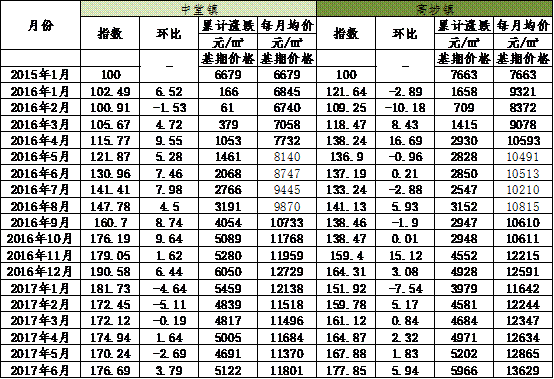The height and width of the screenshot is (379, 554).
Task: Select the cell showing -10.18
Action: pyautogui.click(x=405, y=108)
